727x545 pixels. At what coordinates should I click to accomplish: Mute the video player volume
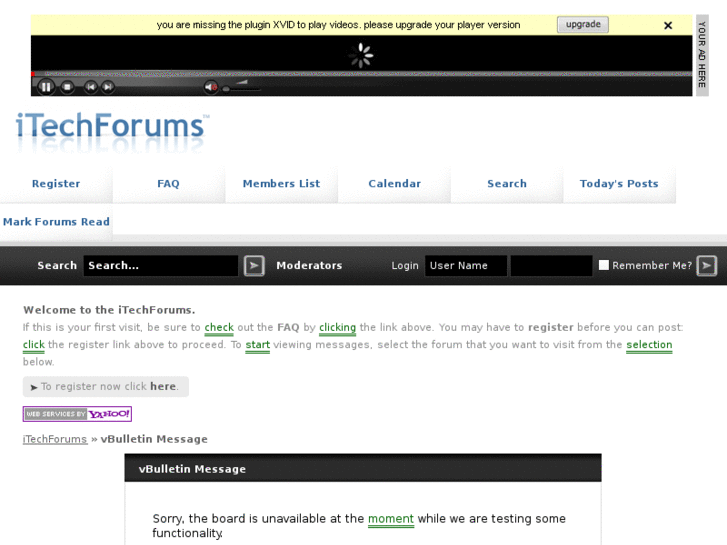pos(211,87)
